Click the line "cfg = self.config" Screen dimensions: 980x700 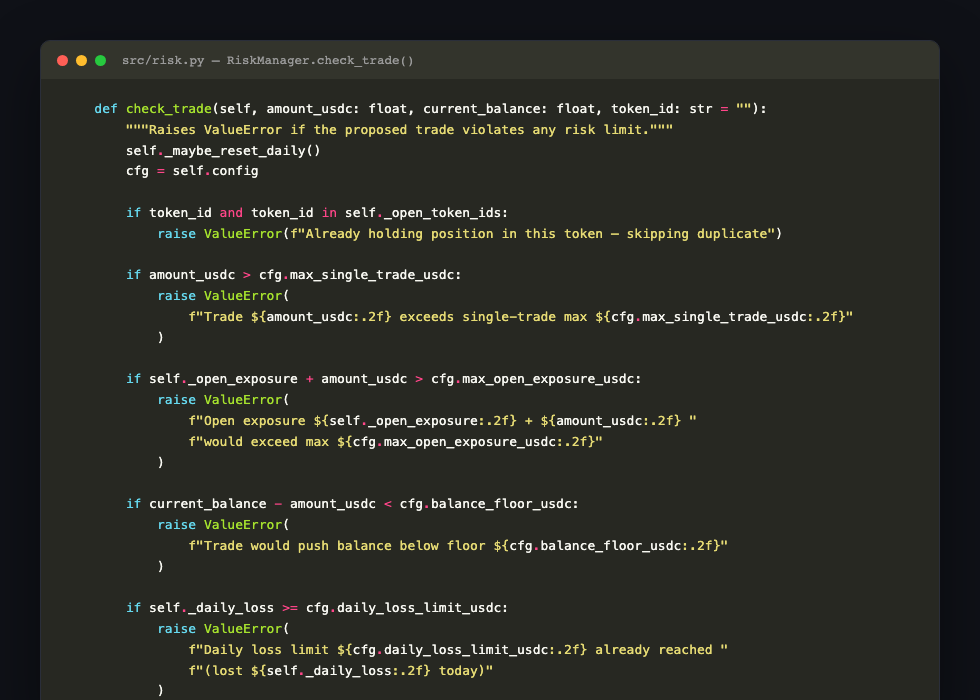[192, 171]
